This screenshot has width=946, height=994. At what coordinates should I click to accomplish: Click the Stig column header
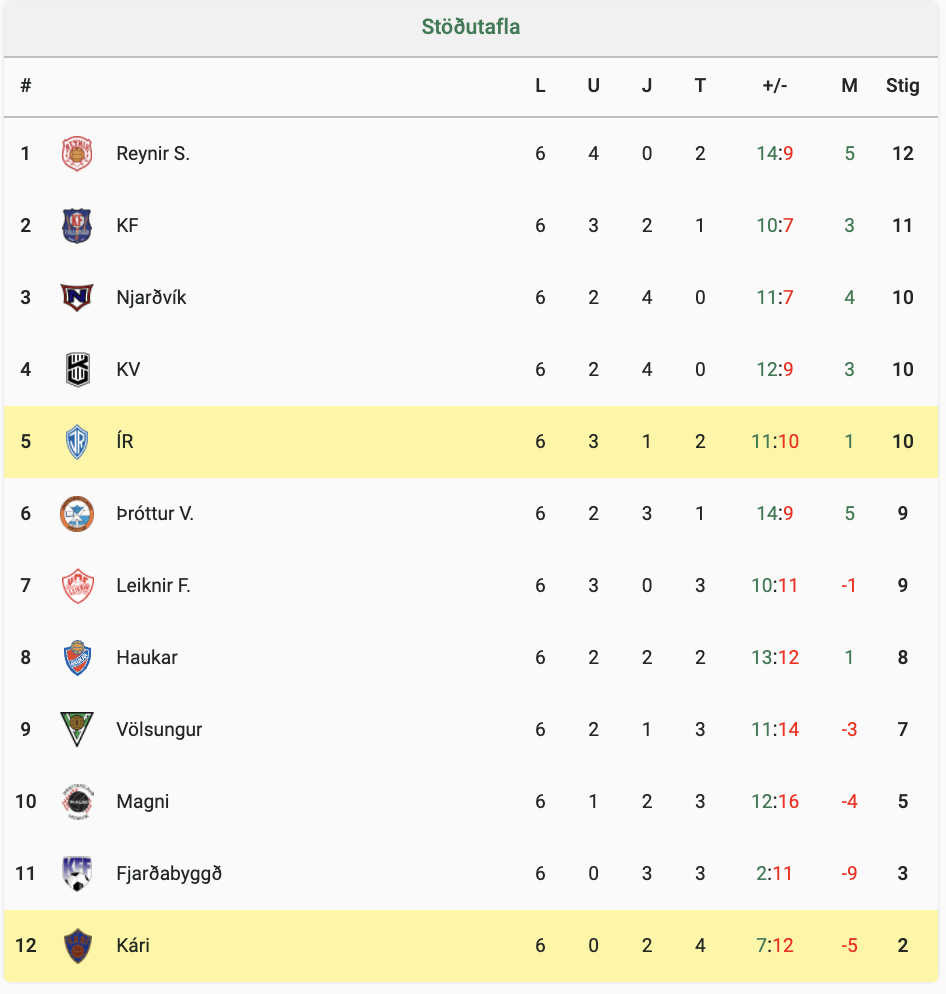click(902, 86)
